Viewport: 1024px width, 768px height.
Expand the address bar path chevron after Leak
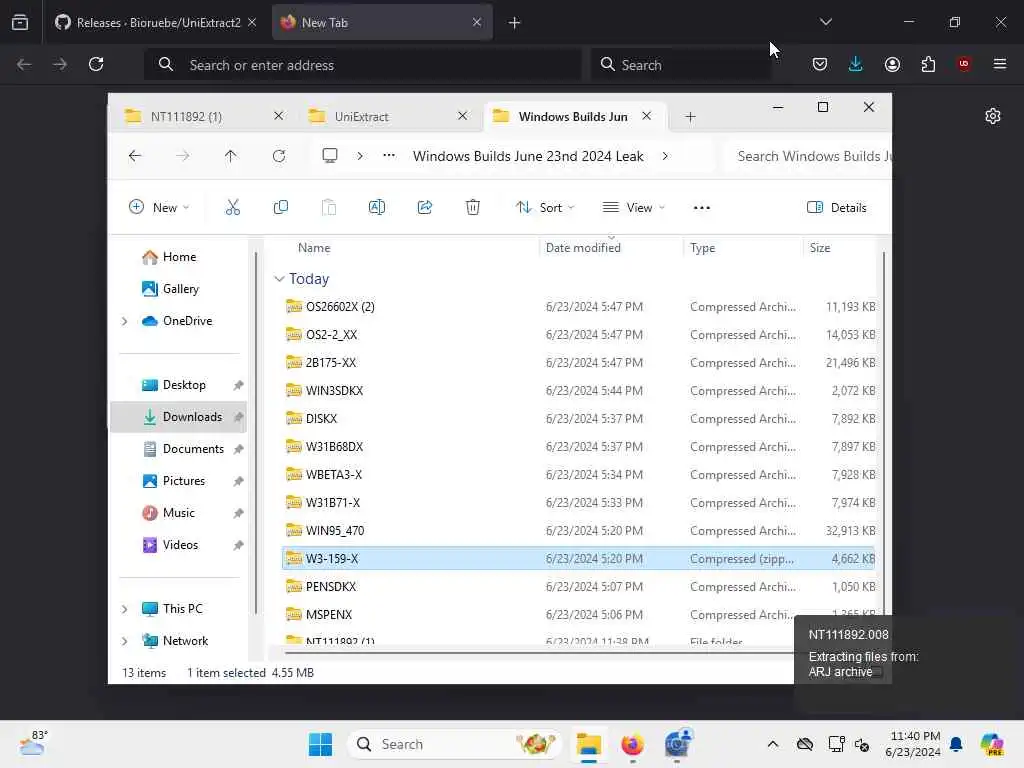tap(665, 156)
